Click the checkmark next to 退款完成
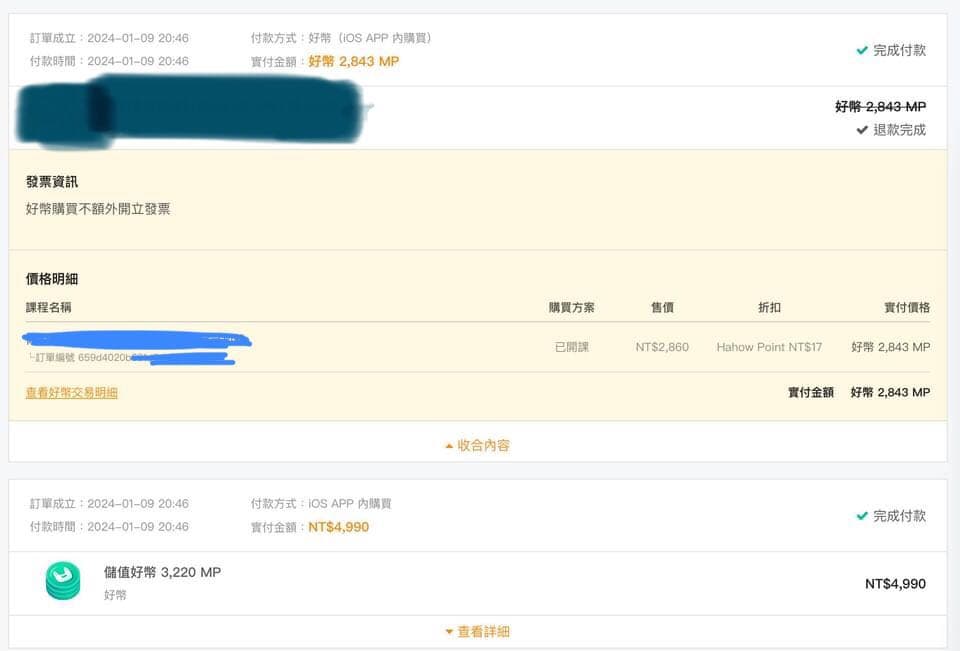960x651 pixels. point(862,130)
